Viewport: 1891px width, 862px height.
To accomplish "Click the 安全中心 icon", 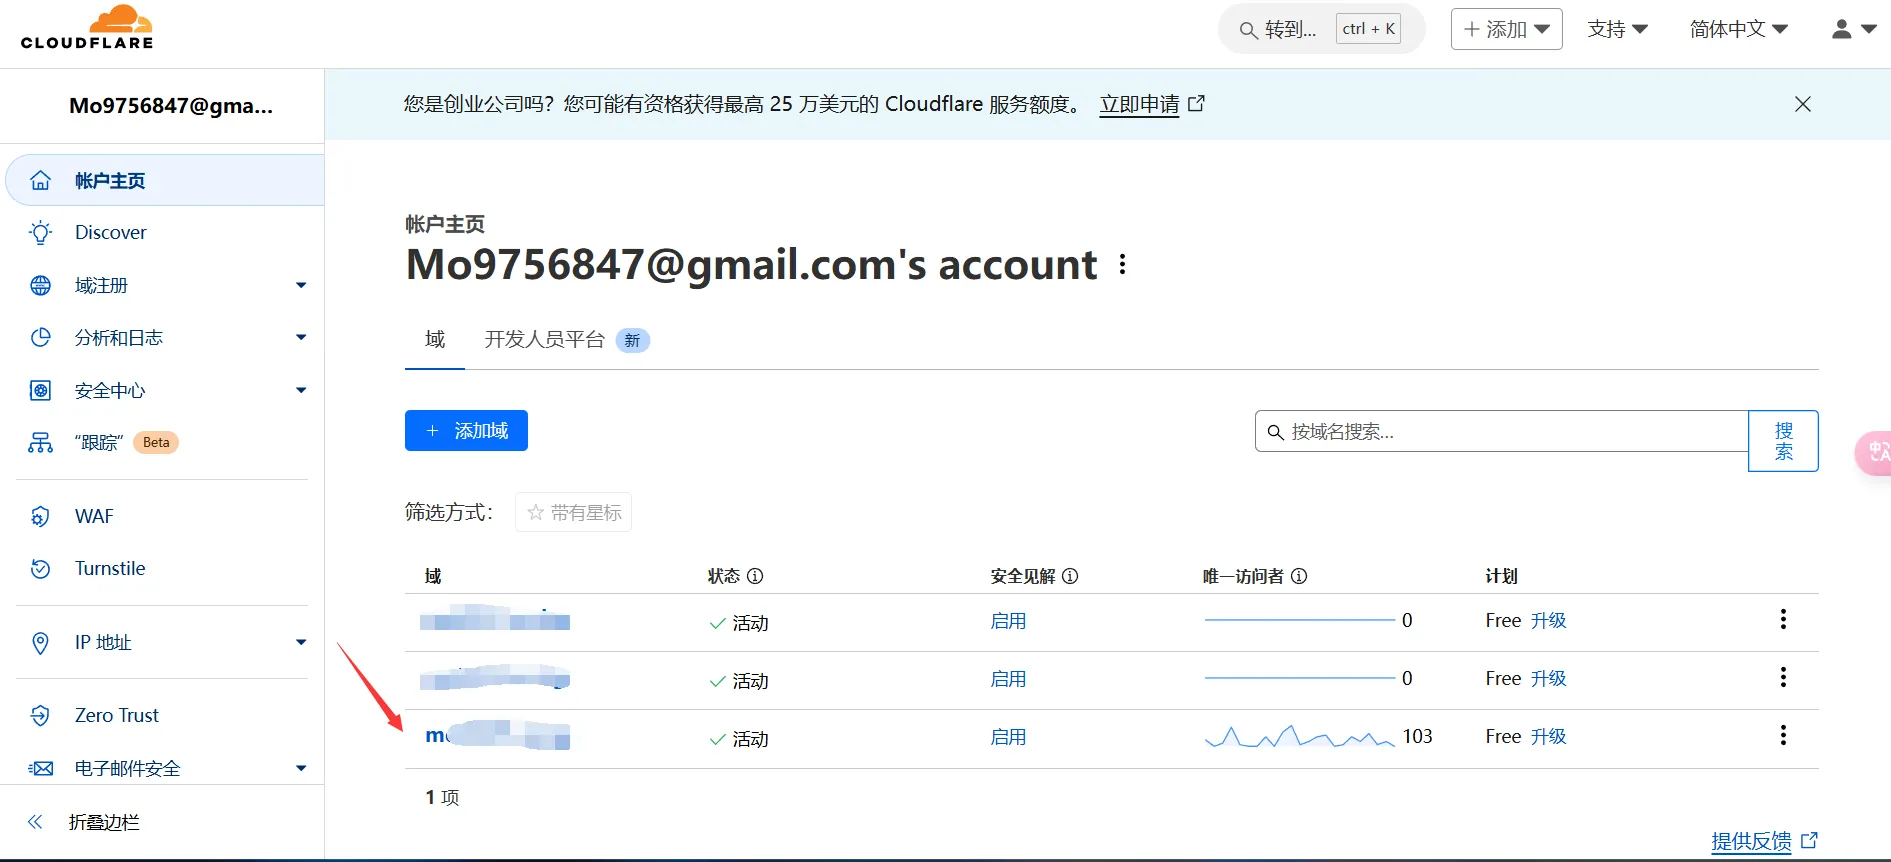I will pos(40,390).
